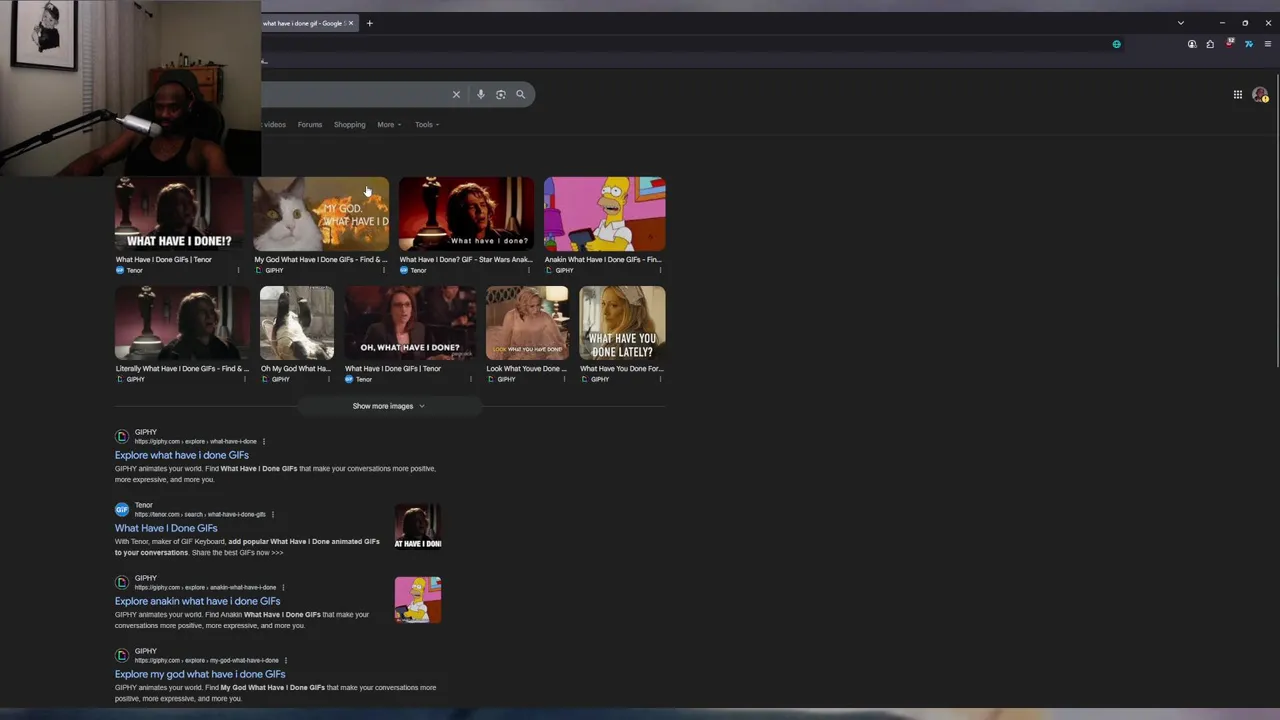Open the more-options dots for my-god-what-have-i-done result
Image resolution: width=1280 pixels, height=720 pixels.
tap(286, 660)
